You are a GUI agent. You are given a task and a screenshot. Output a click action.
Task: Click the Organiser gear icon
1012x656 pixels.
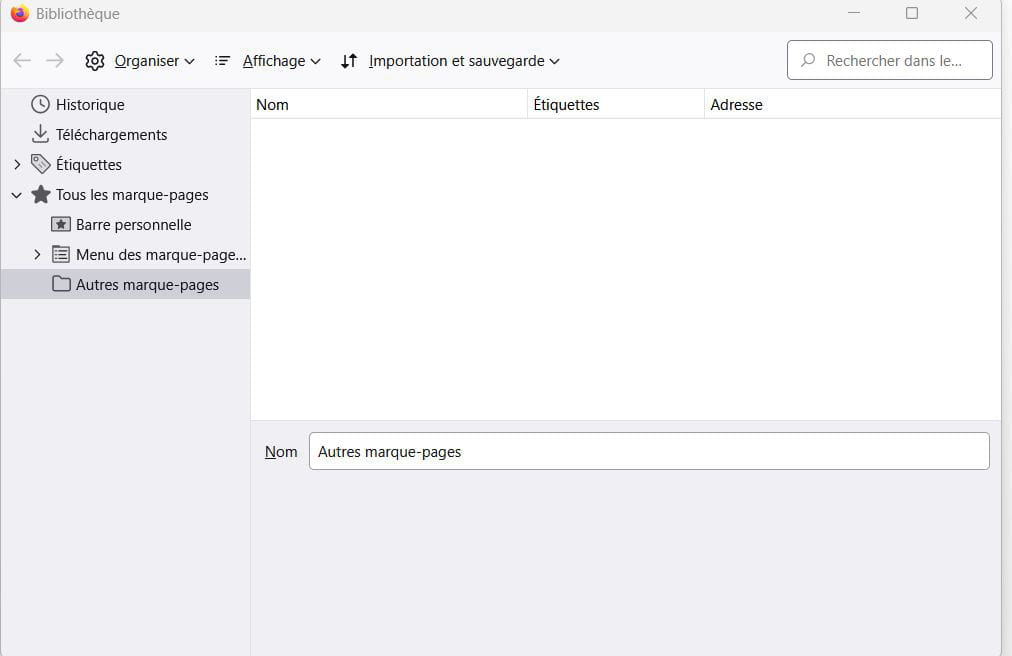click(x=95, y=61)
